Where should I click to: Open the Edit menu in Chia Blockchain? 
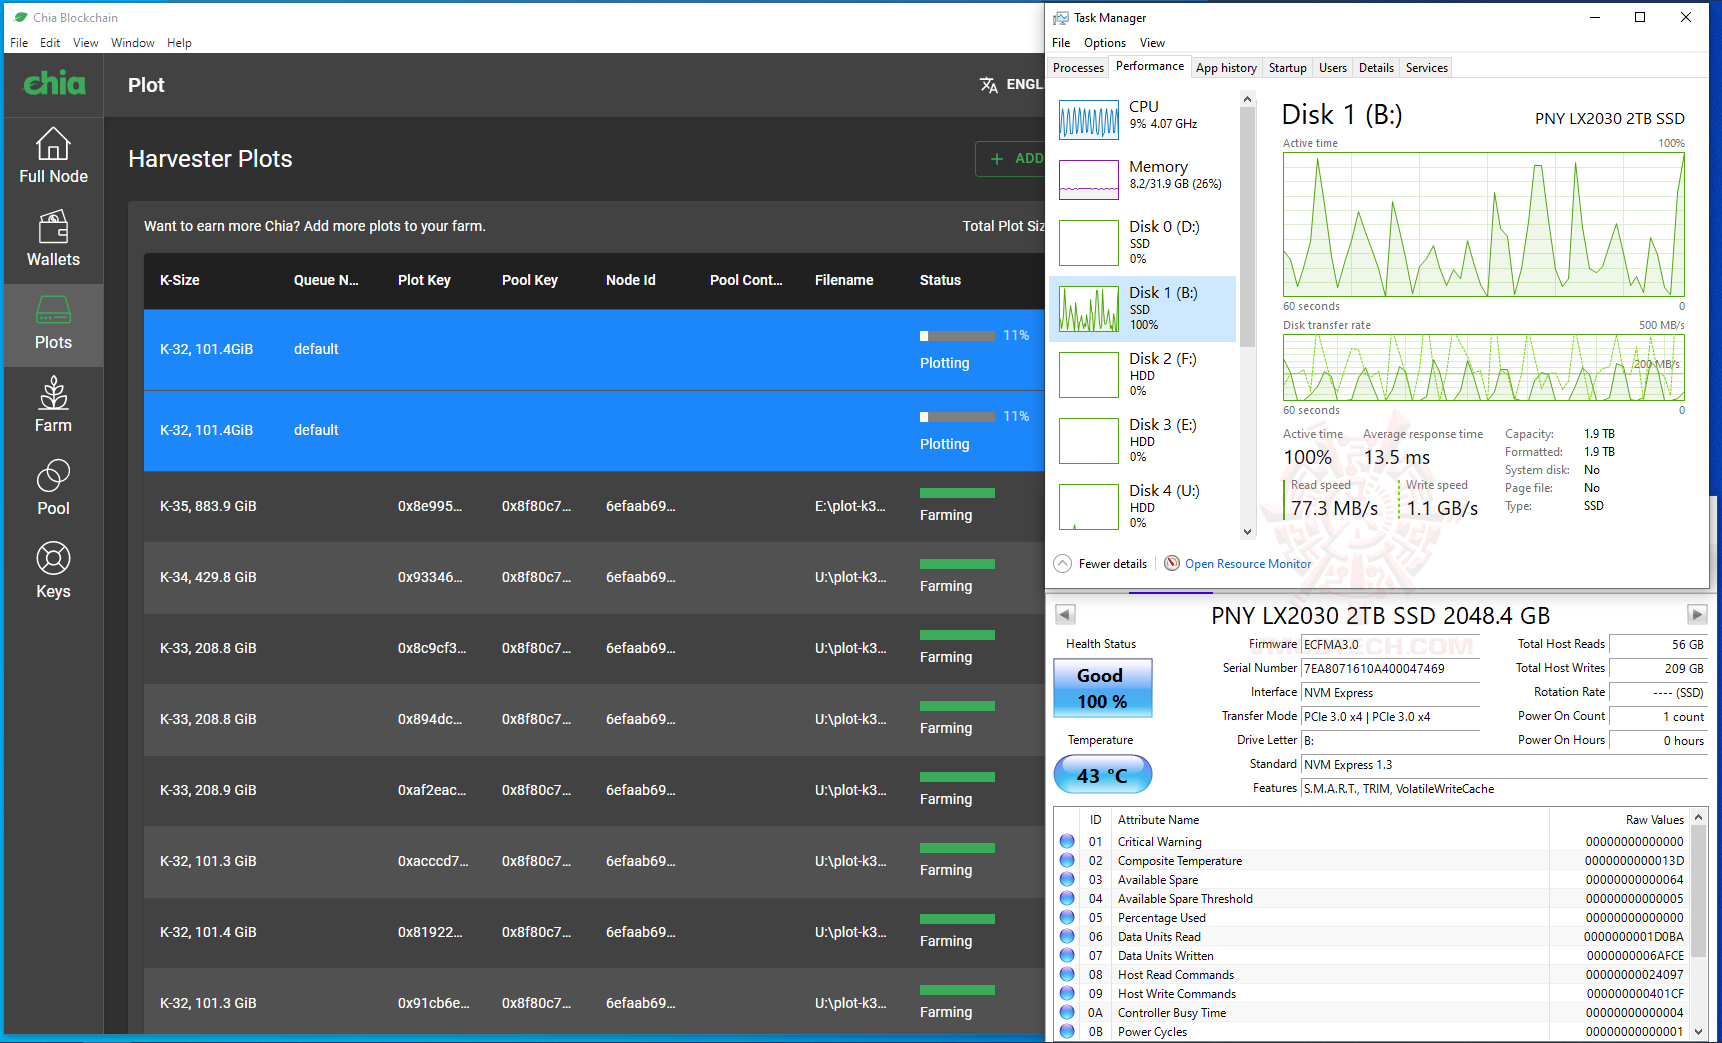(x=50, y=43)
